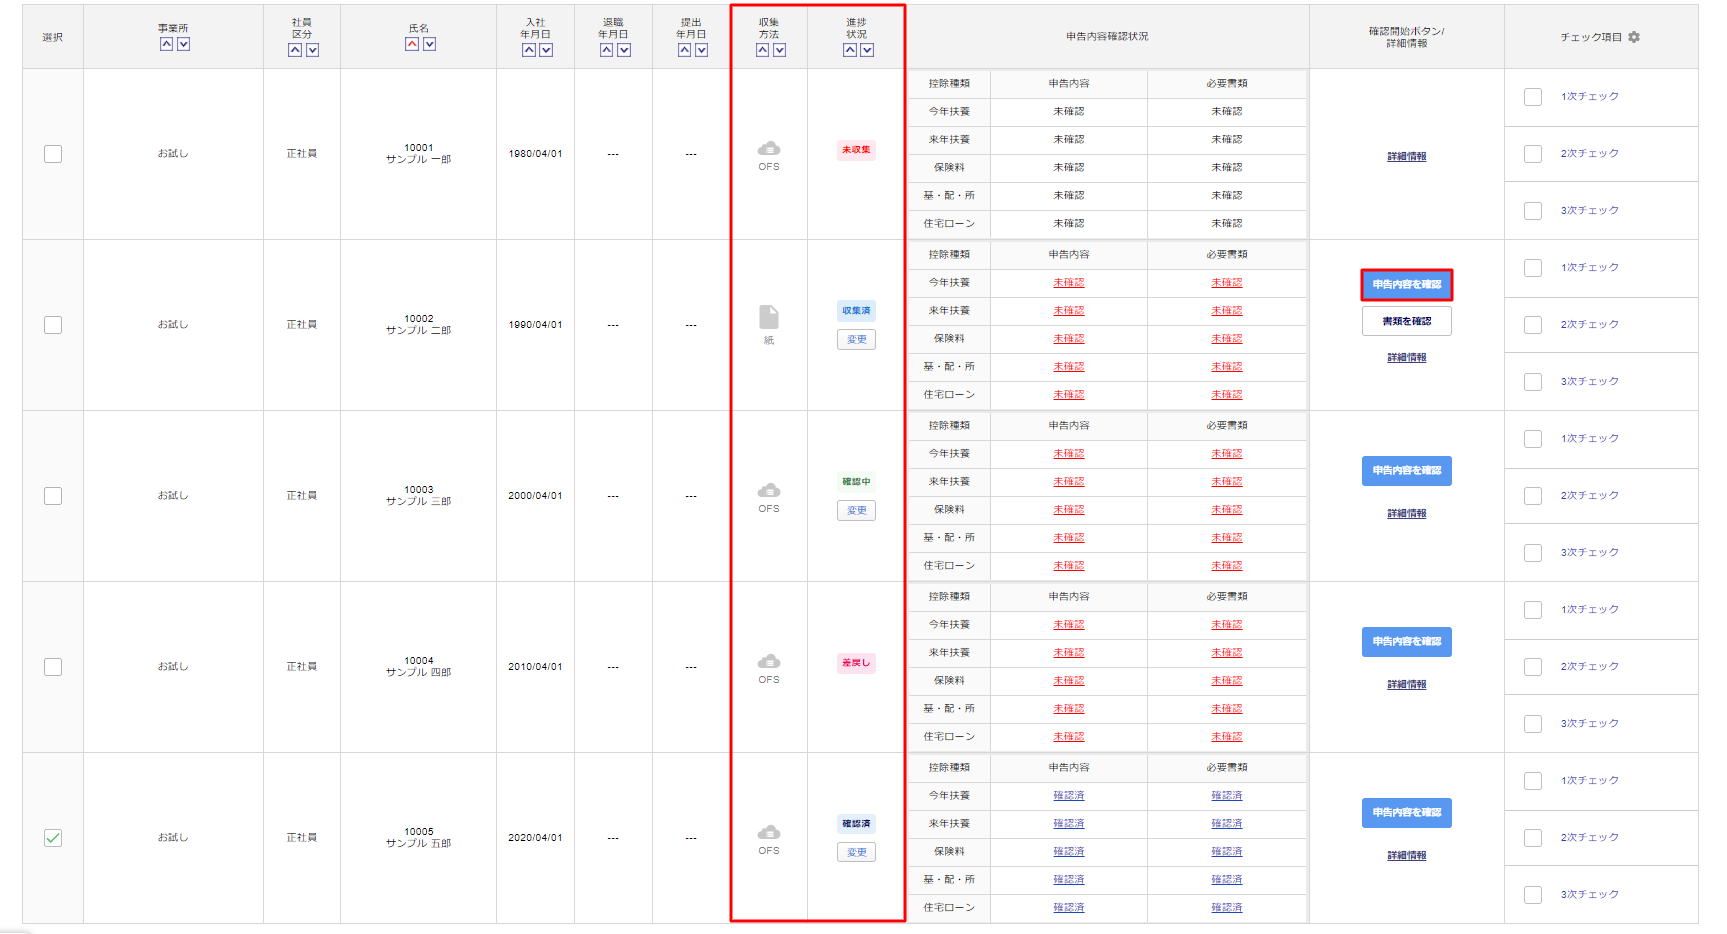Sort 社員区分 column descending
Screen dimensions: 1727x934
pos(312,50)
